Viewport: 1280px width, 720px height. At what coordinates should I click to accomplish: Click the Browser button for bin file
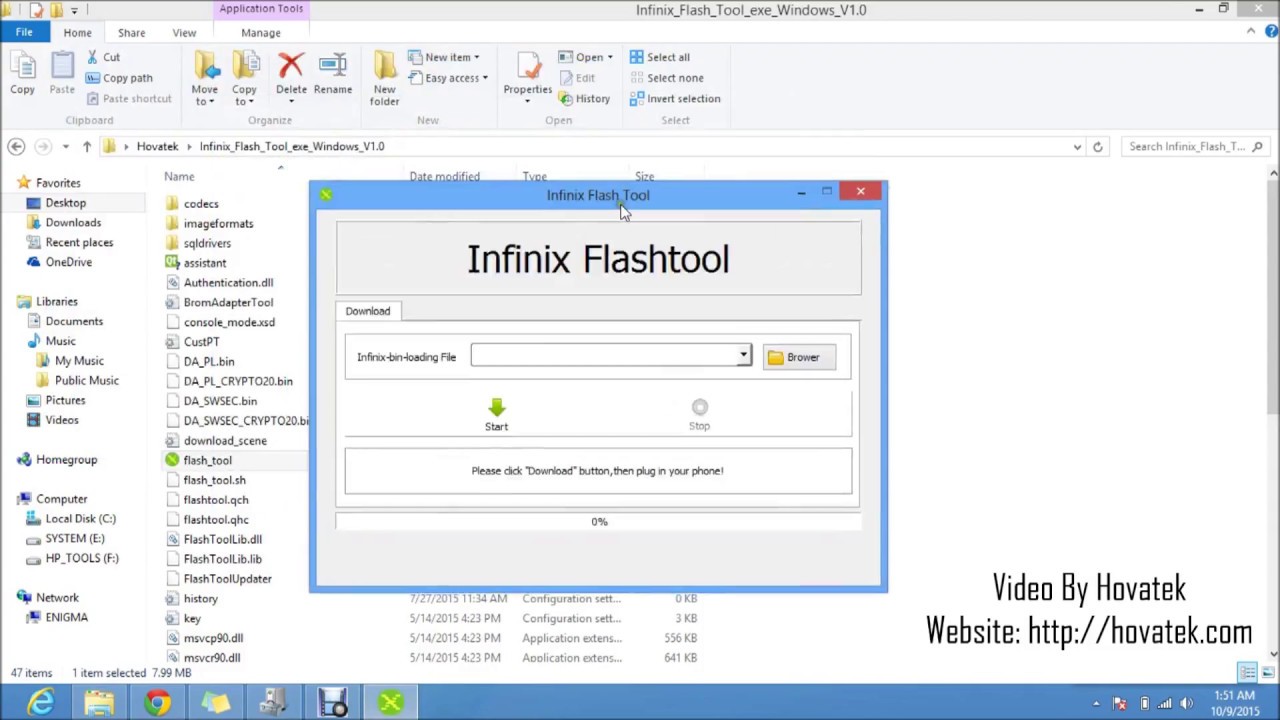799,357
